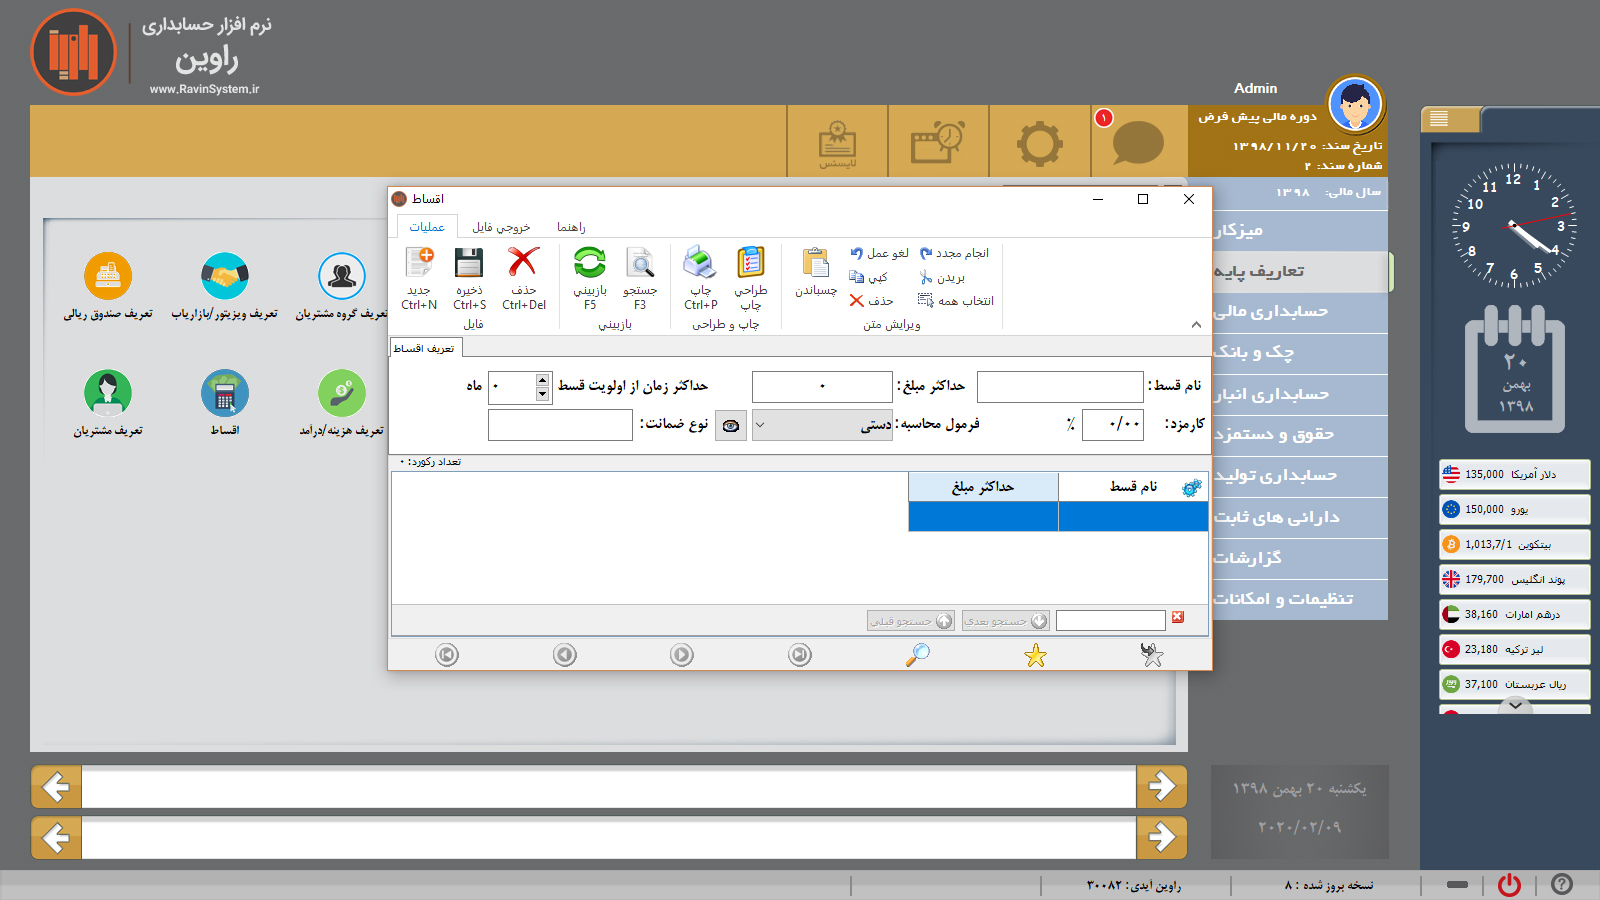Click the paste (چسباندن) clipboard icon
The height and width of the screenshot is (900, 1600).
point(816,264)
